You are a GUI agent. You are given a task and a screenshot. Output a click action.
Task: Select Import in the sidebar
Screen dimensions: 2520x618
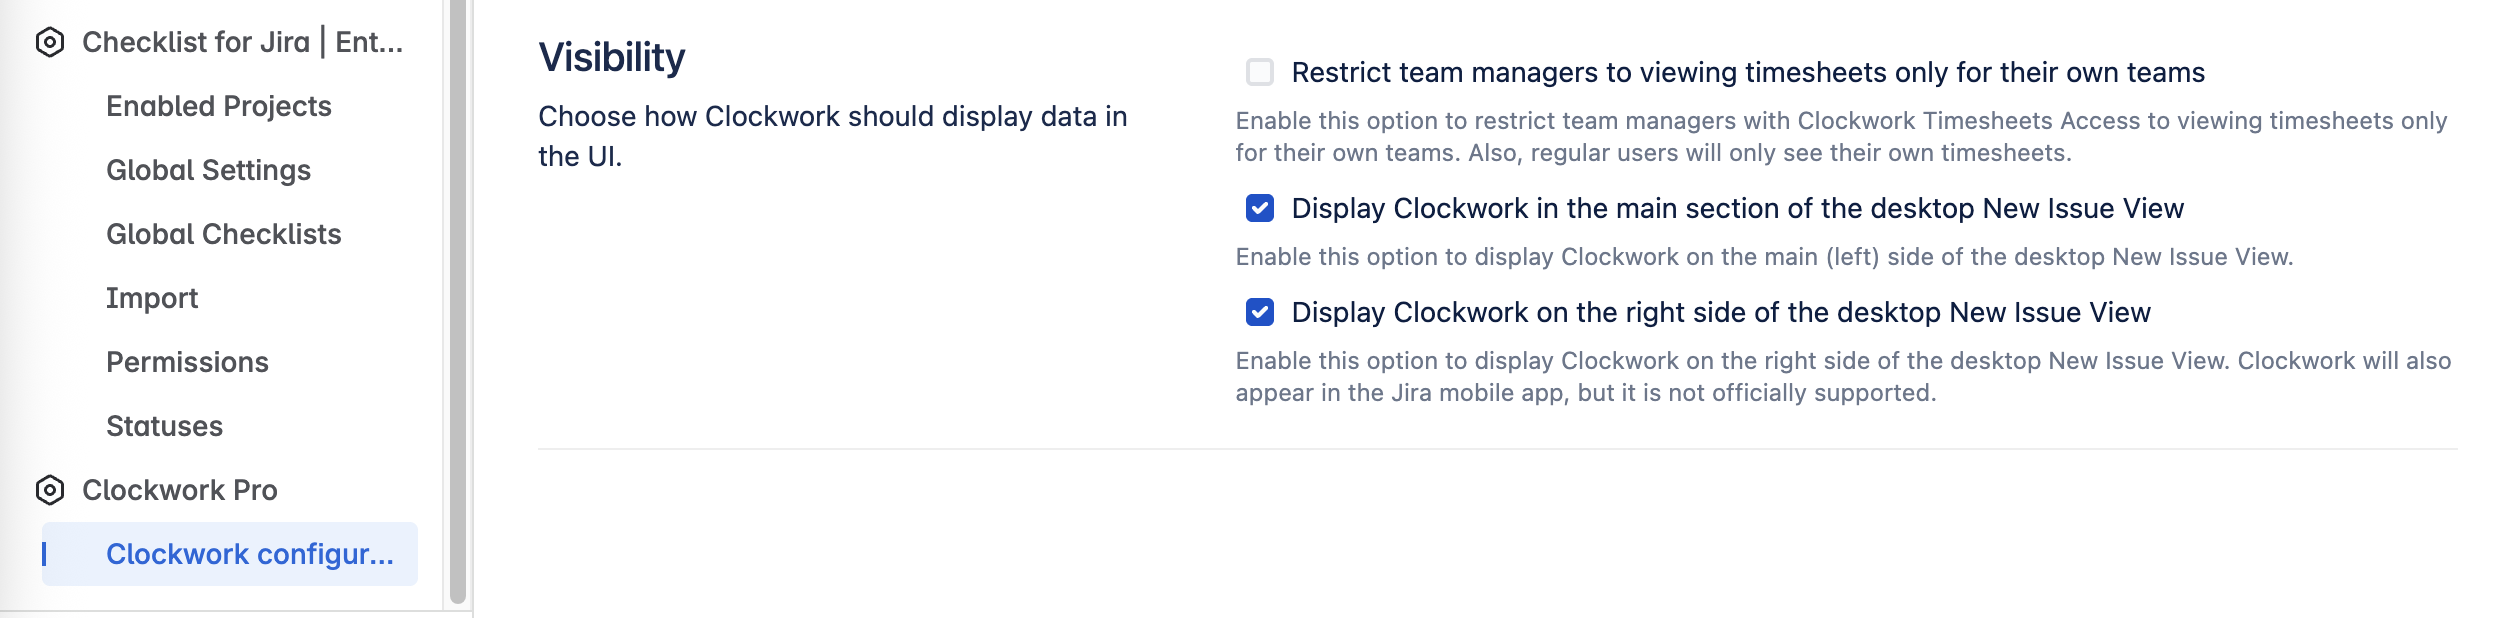(x=152, y=298)
